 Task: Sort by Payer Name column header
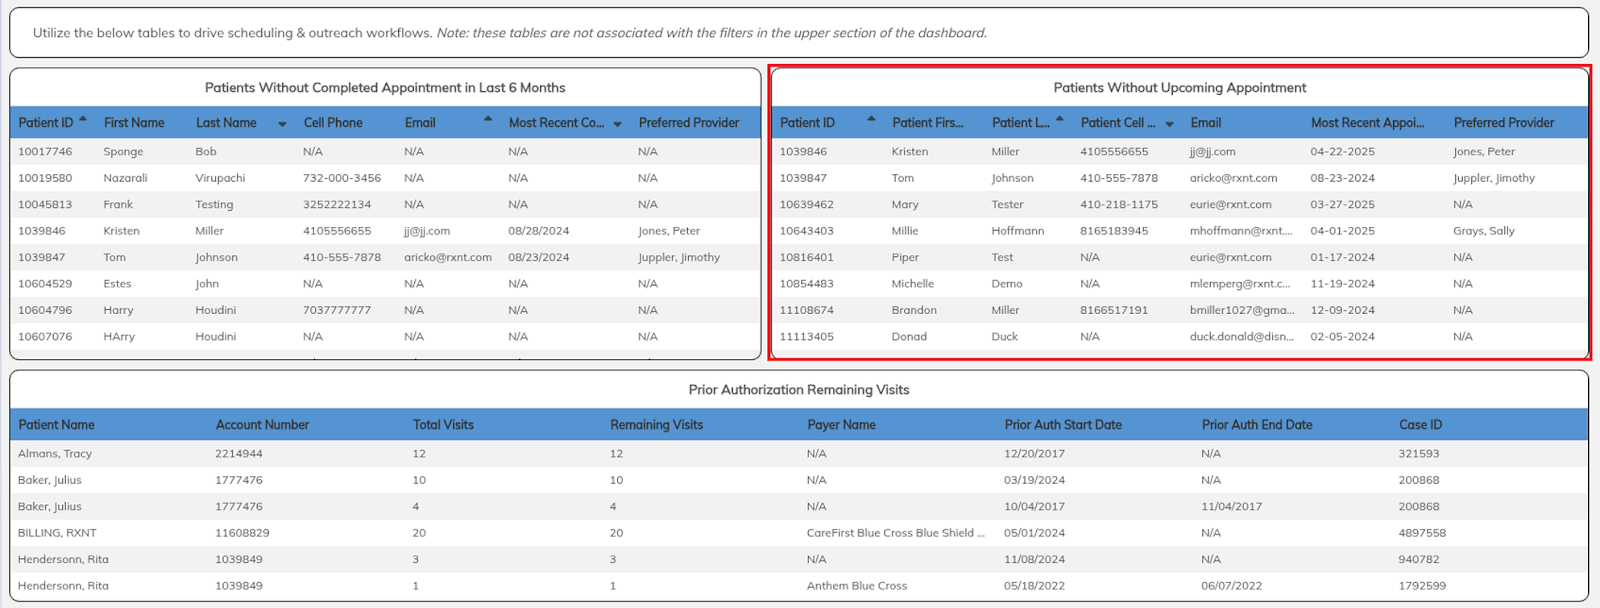841,425
